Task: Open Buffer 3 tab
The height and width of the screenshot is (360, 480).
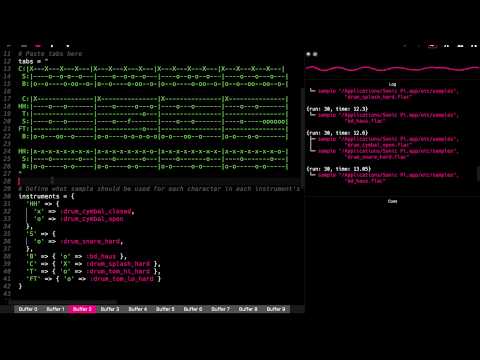Action: (x=110, y=309)
